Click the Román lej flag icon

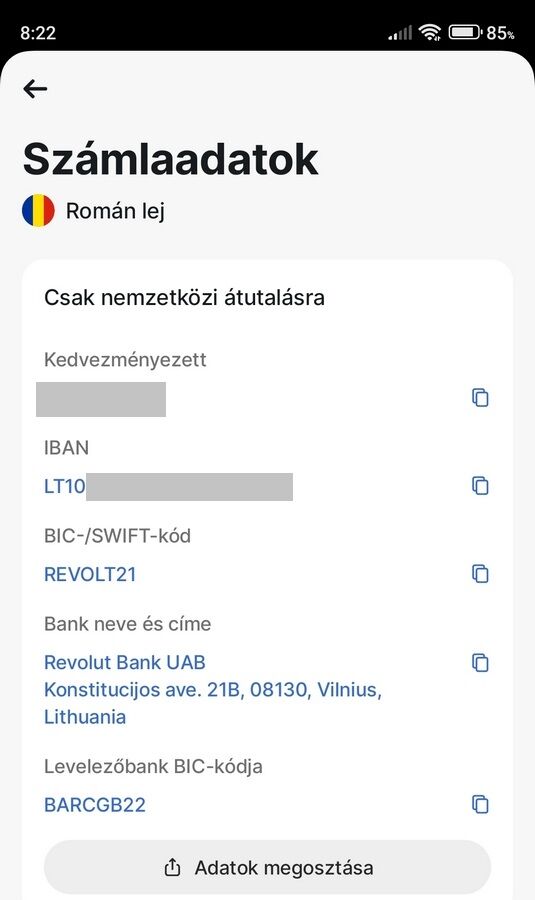38,211
